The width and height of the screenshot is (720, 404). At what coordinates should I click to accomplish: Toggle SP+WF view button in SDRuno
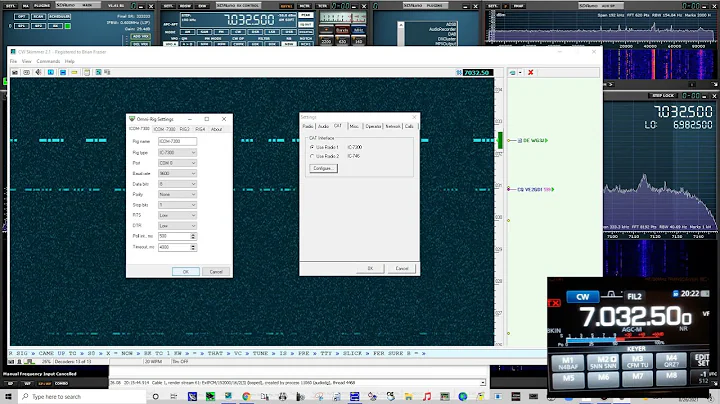pyautogui.click(x=45, y=383)
